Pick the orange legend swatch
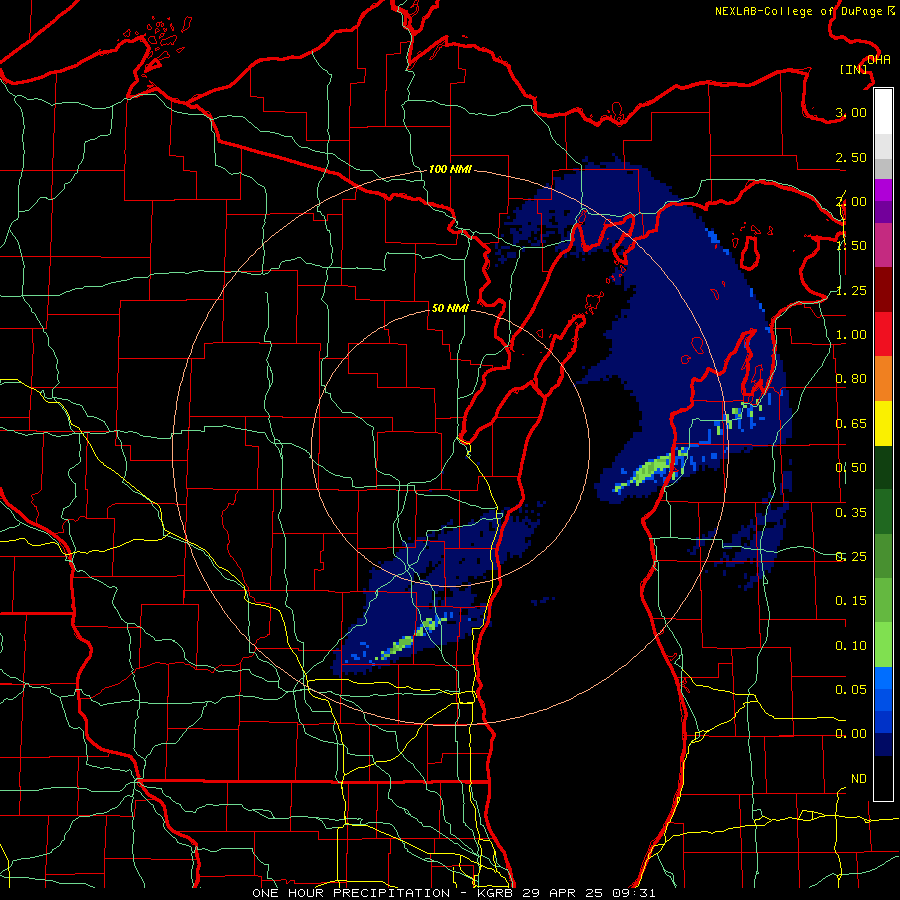 (x=883, y=379)
